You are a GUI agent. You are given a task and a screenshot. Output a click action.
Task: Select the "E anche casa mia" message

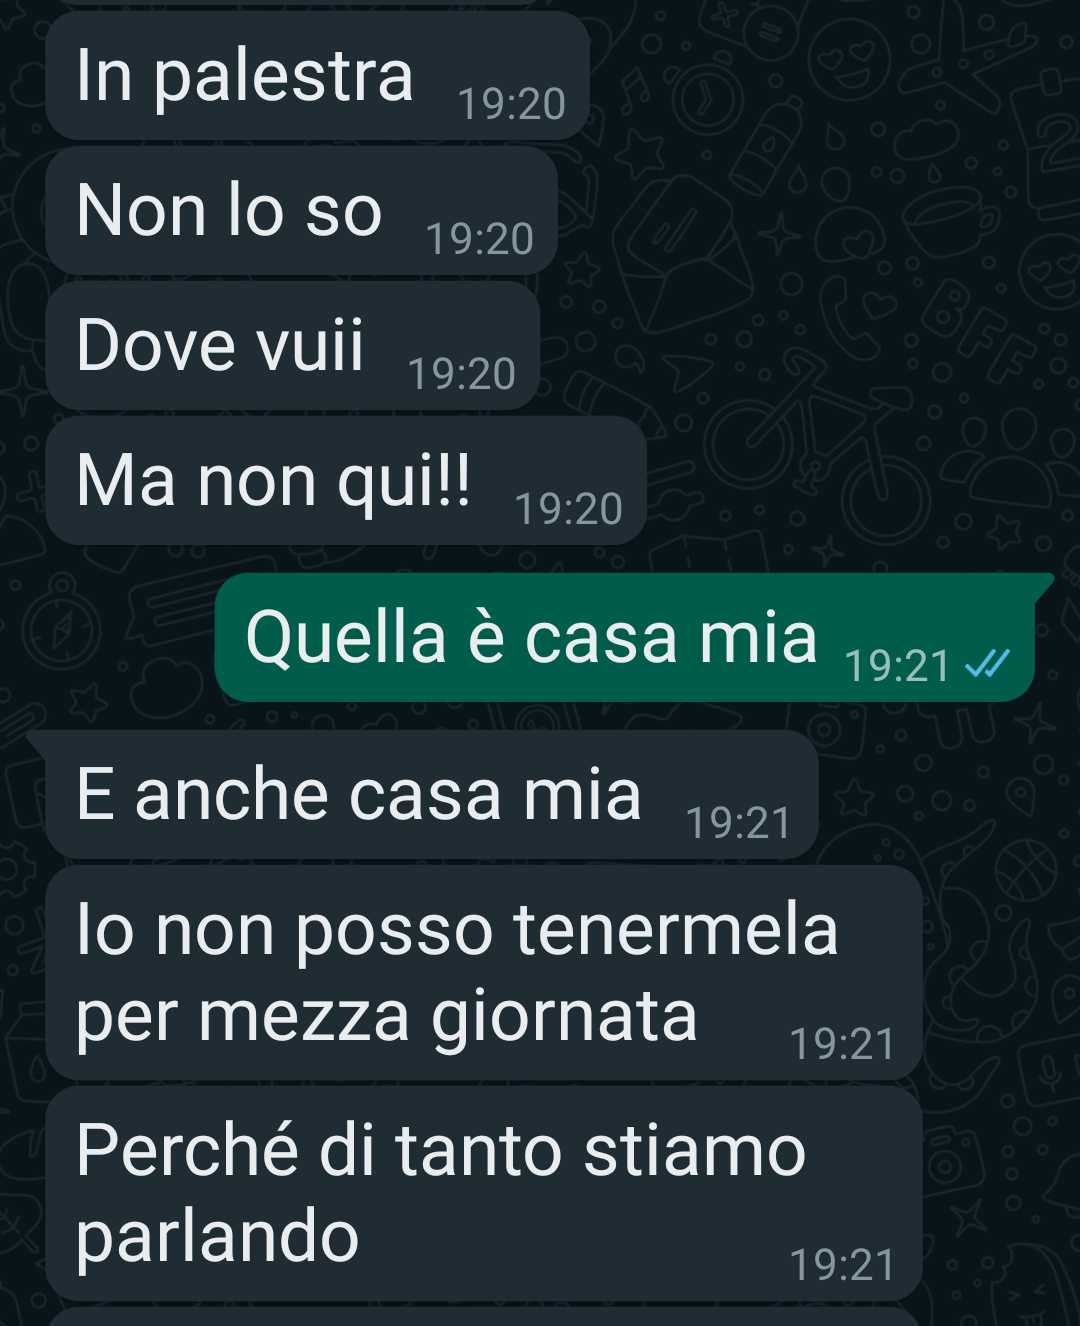[x=432, y=794]
